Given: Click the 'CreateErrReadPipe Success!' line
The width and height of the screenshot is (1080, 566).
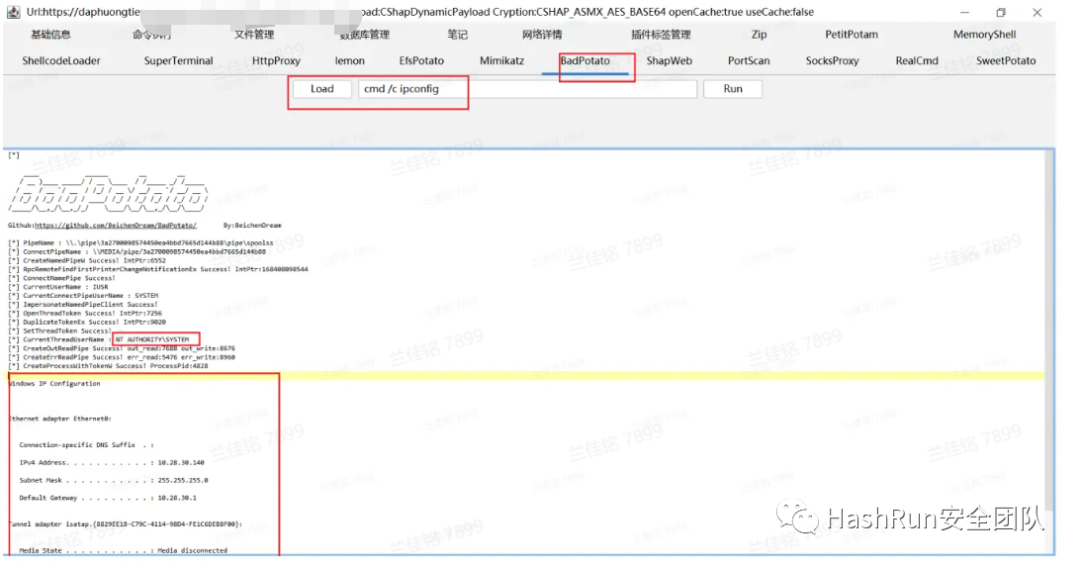Looking at the screenshot, I should [x=121, y=357].
